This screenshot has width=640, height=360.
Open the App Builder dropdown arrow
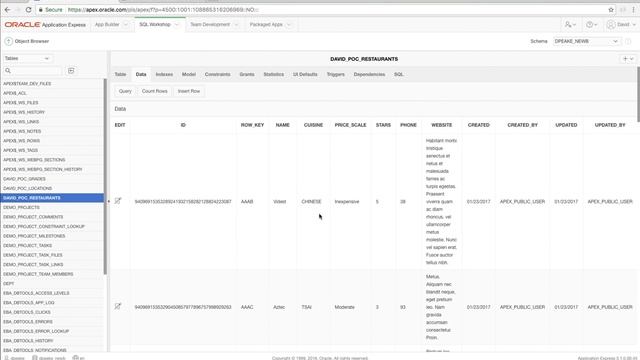click(126, 24)
